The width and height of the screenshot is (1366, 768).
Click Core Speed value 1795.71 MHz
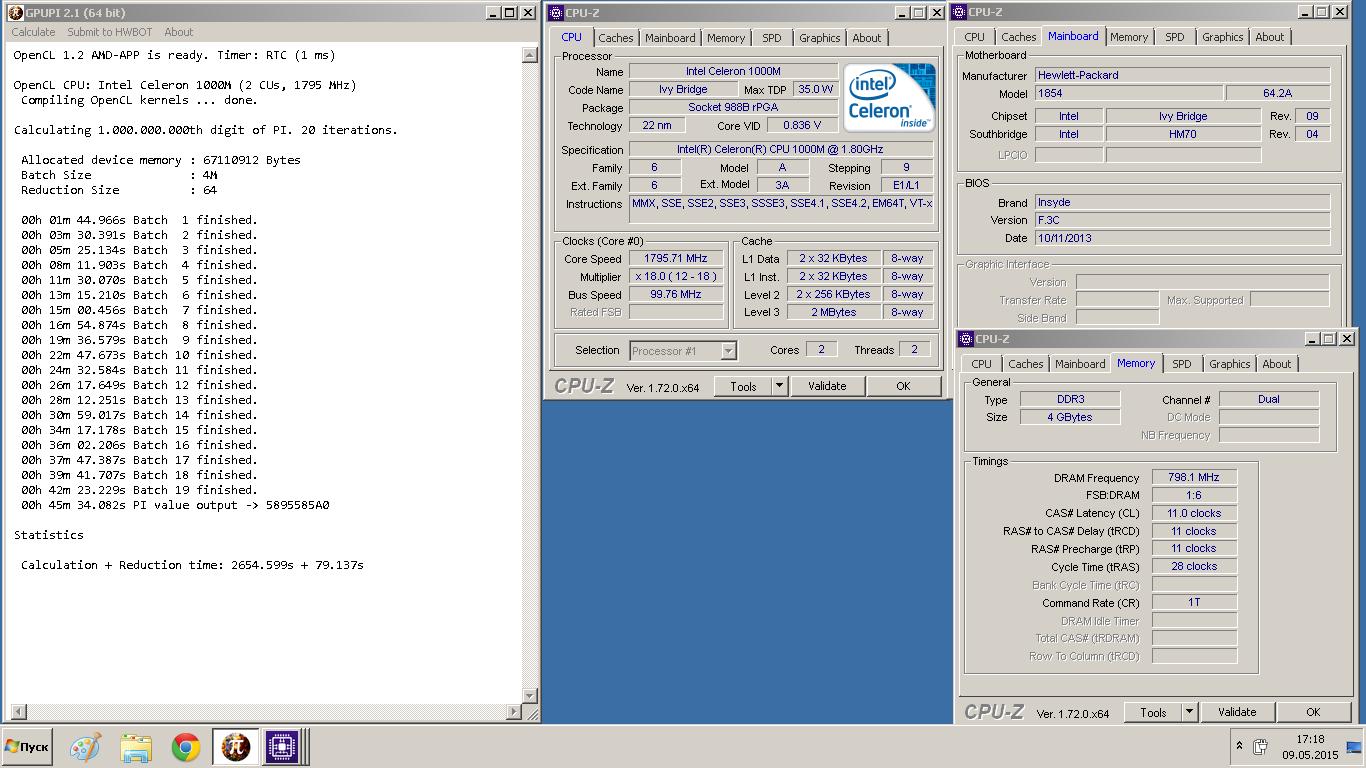676,258
